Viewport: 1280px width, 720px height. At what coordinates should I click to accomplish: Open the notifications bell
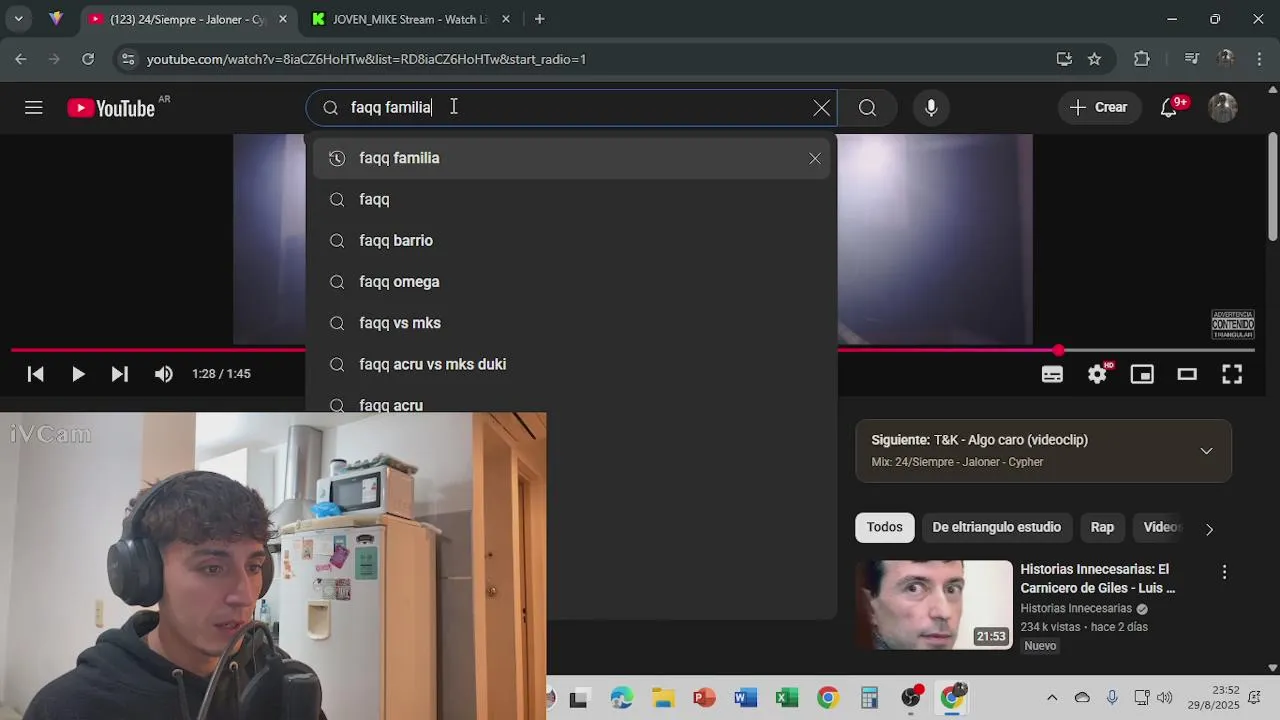coord(1169,108)
